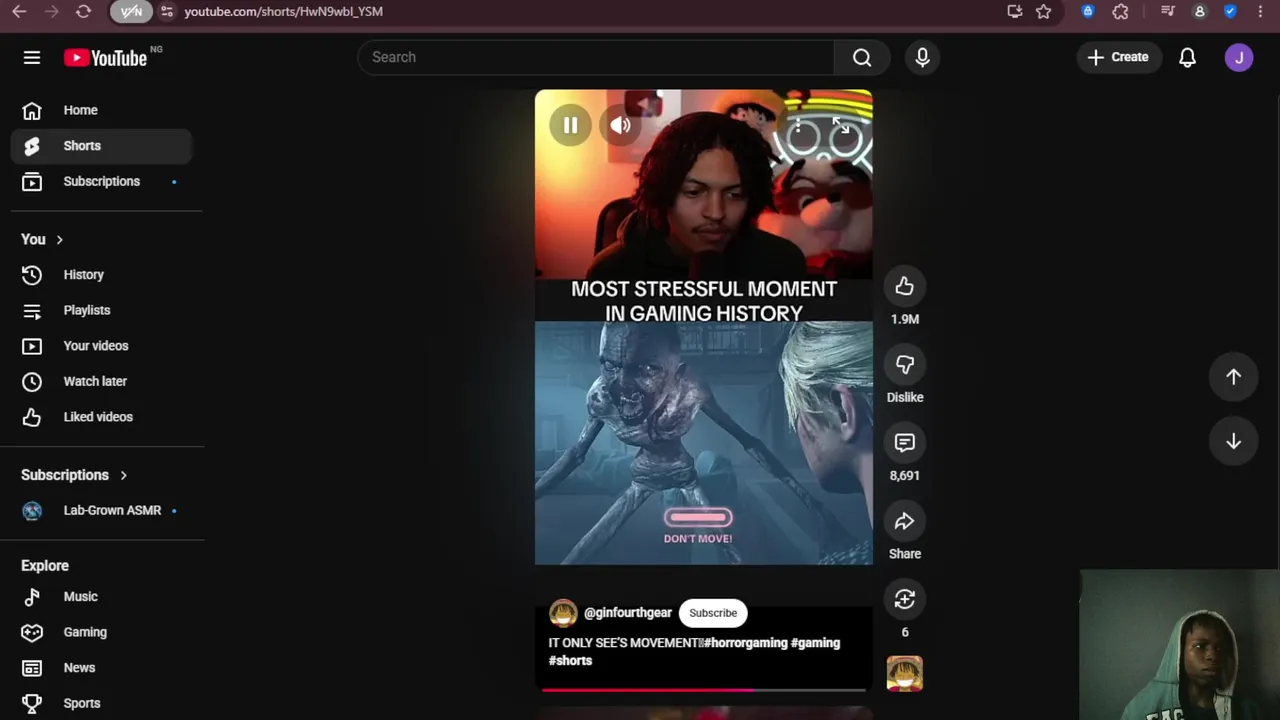Image resolution: width=1280 pixels, height=720 pixels.
Task: Open Lab-Grown ASMR channel
Action: [102, 510]
